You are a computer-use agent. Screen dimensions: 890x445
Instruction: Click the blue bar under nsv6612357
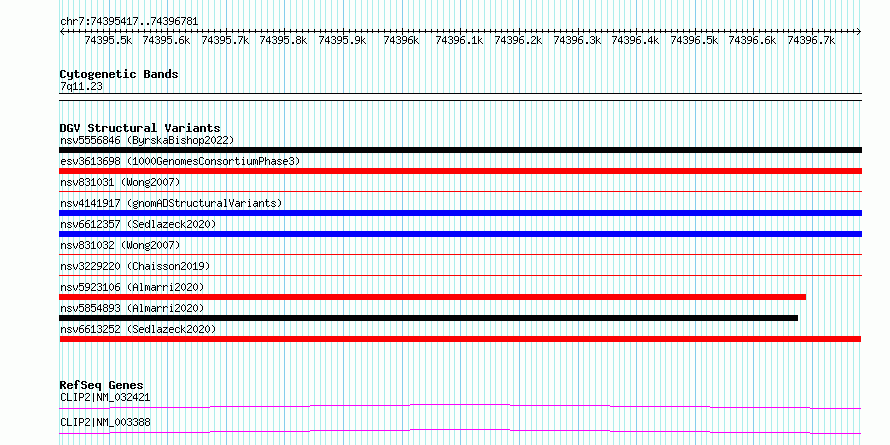point(460,234)
